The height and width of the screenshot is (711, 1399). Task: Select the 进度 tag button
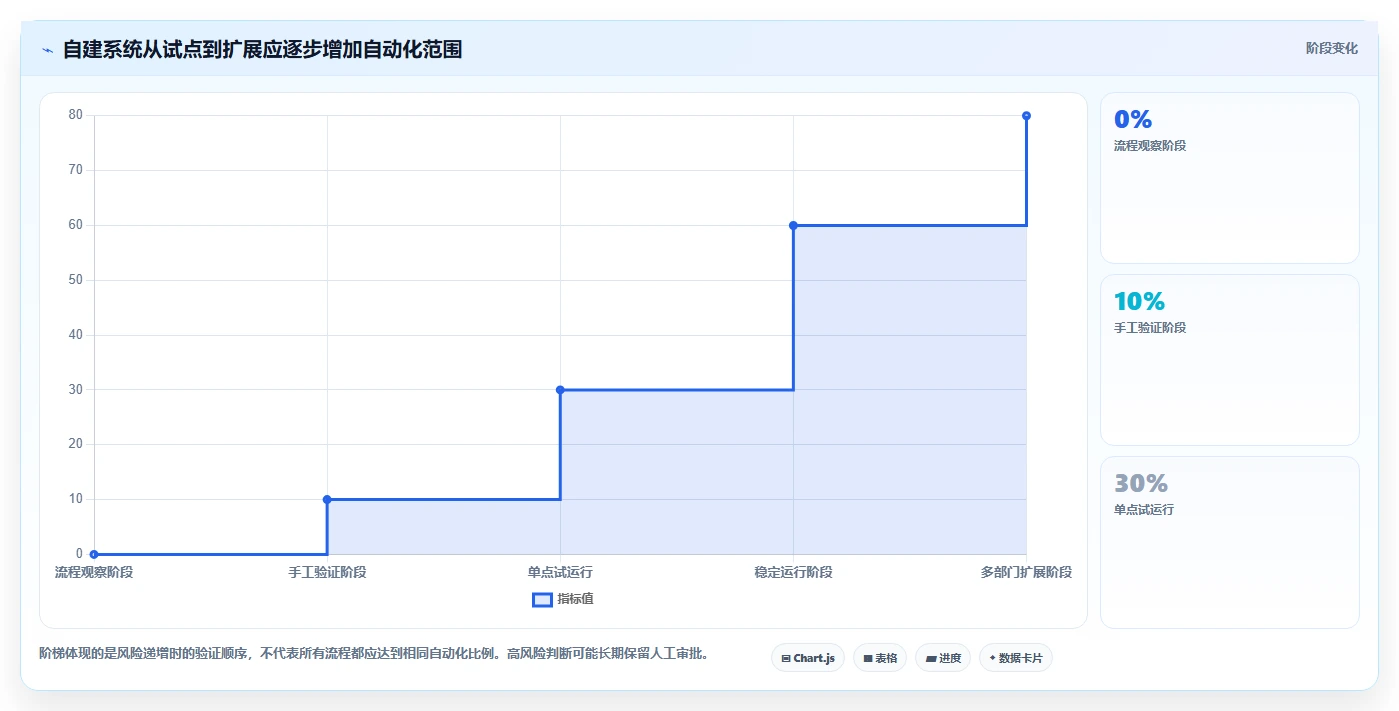tap(943, 658)
